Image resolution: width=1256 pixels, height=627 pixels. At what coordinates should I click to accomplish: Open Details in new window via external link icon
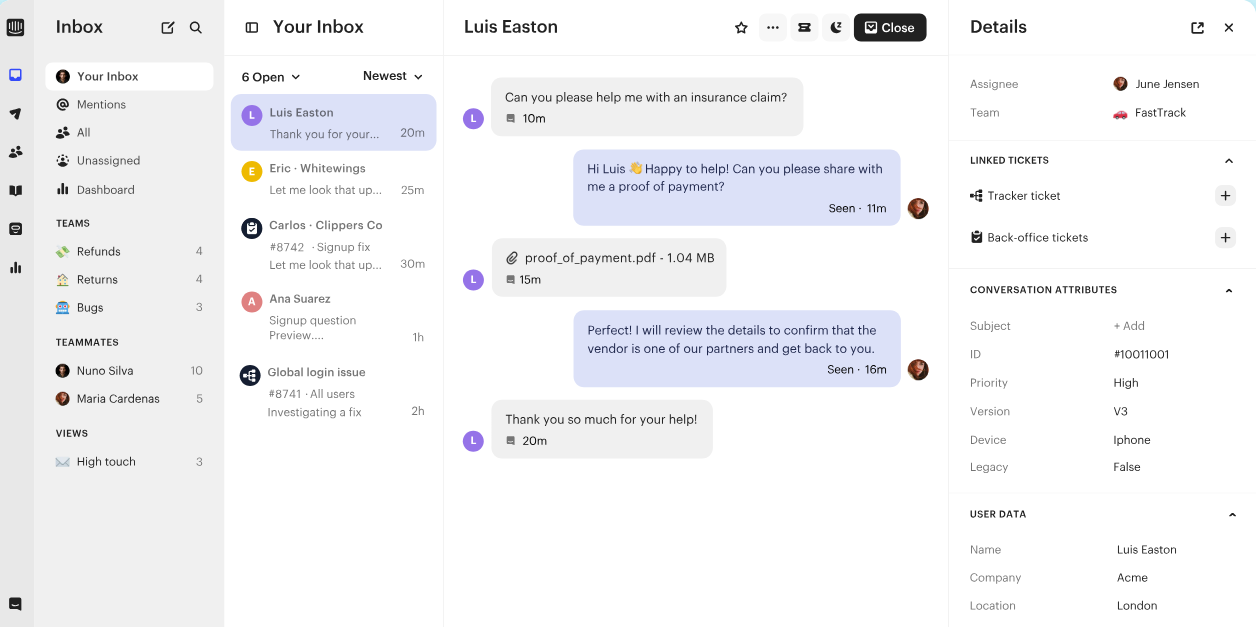(1197, 27)
